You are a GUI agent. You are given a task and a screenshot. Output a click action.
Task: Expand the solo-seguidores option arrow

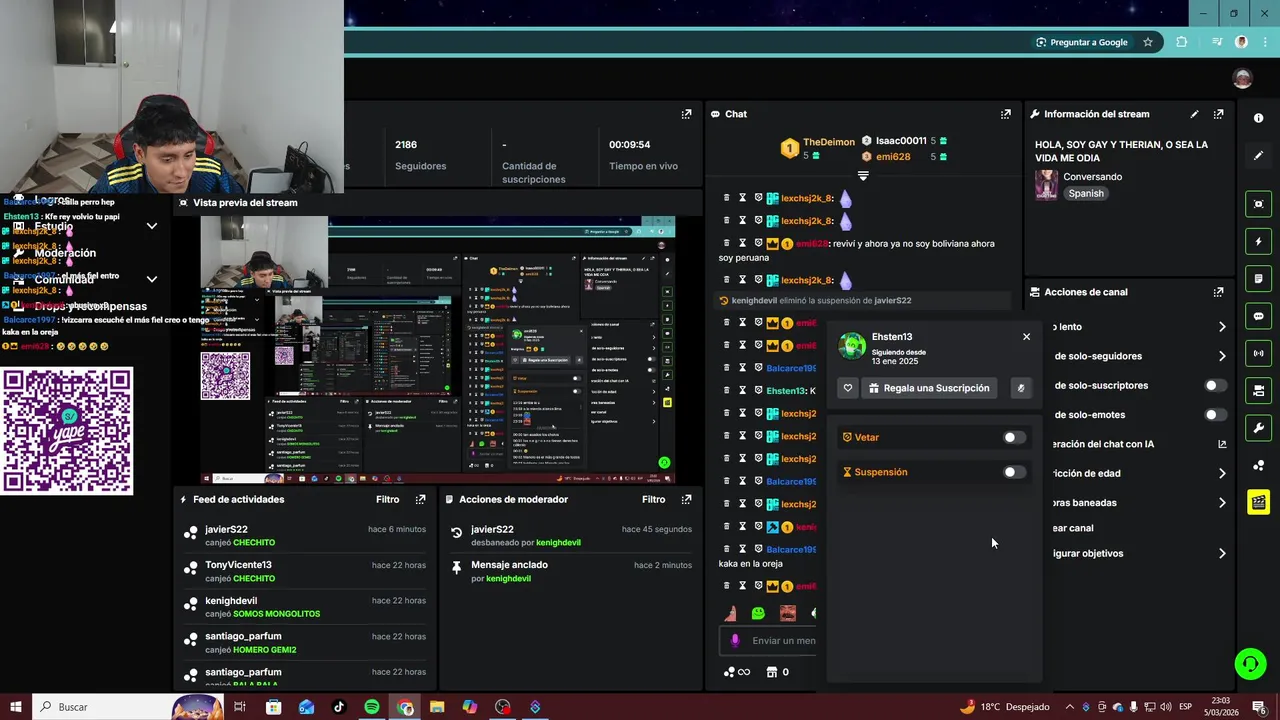1221,356
